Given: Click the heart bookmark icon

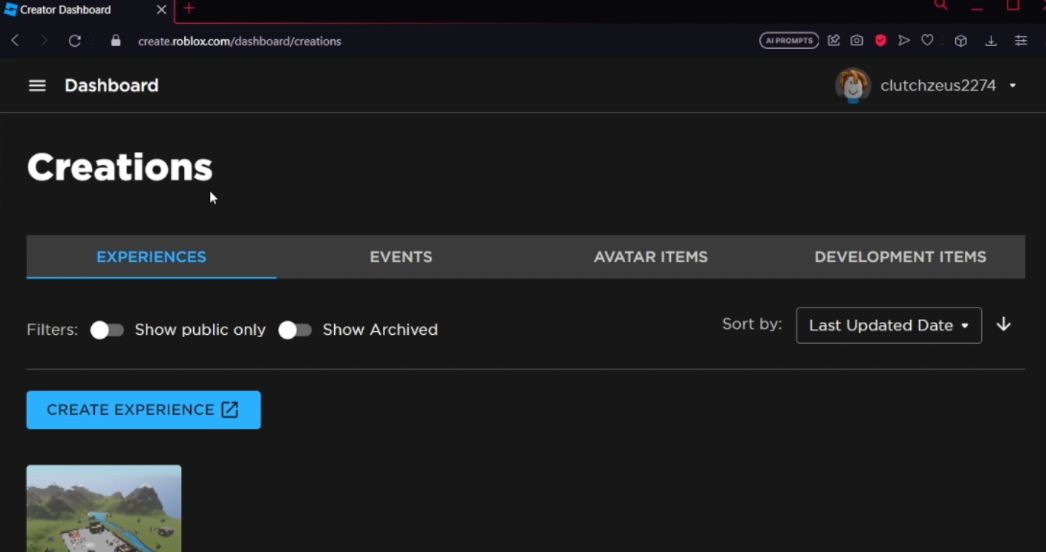Looking at the screenshot, I should pyautogui.click(x=928, y=41).
